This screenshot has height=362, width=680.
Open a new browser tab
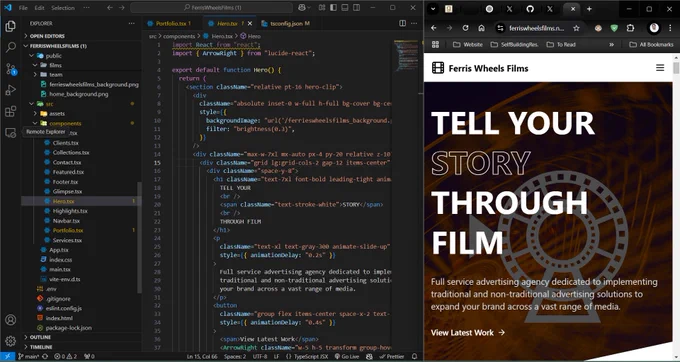point(589,9)
